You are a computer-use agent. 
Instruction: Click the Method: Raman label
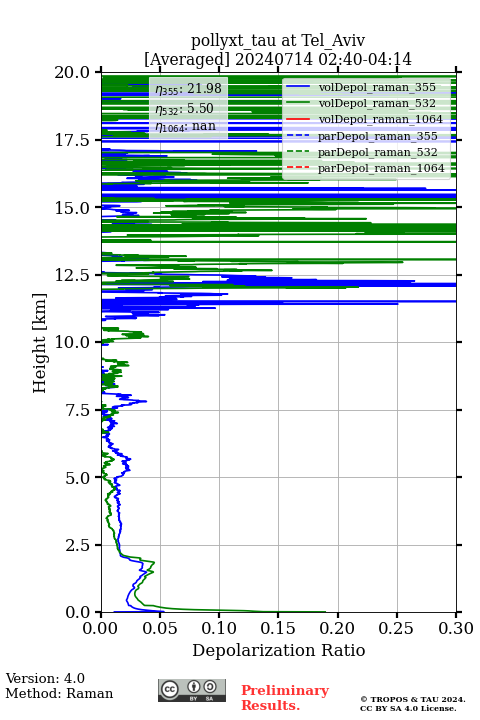pyautogui.click(x=59, y=693)
